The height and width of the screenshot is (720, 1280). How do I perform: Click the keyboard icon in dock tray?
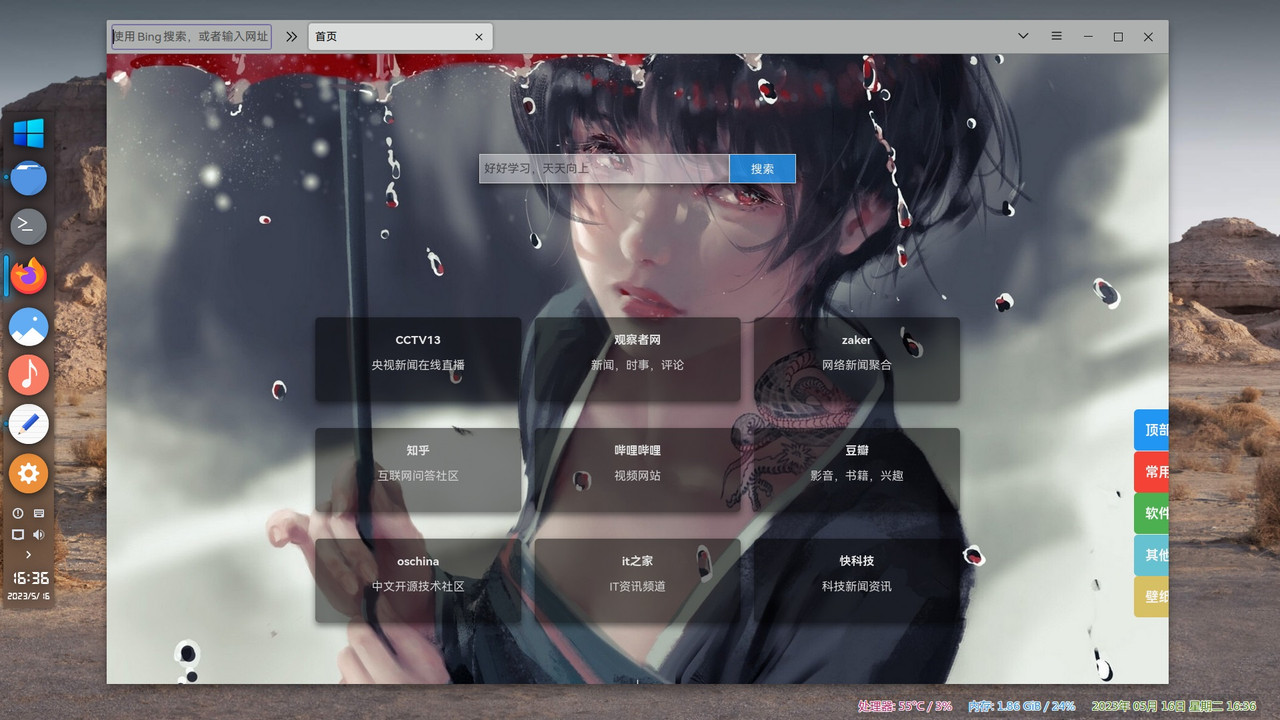point(39,513)
